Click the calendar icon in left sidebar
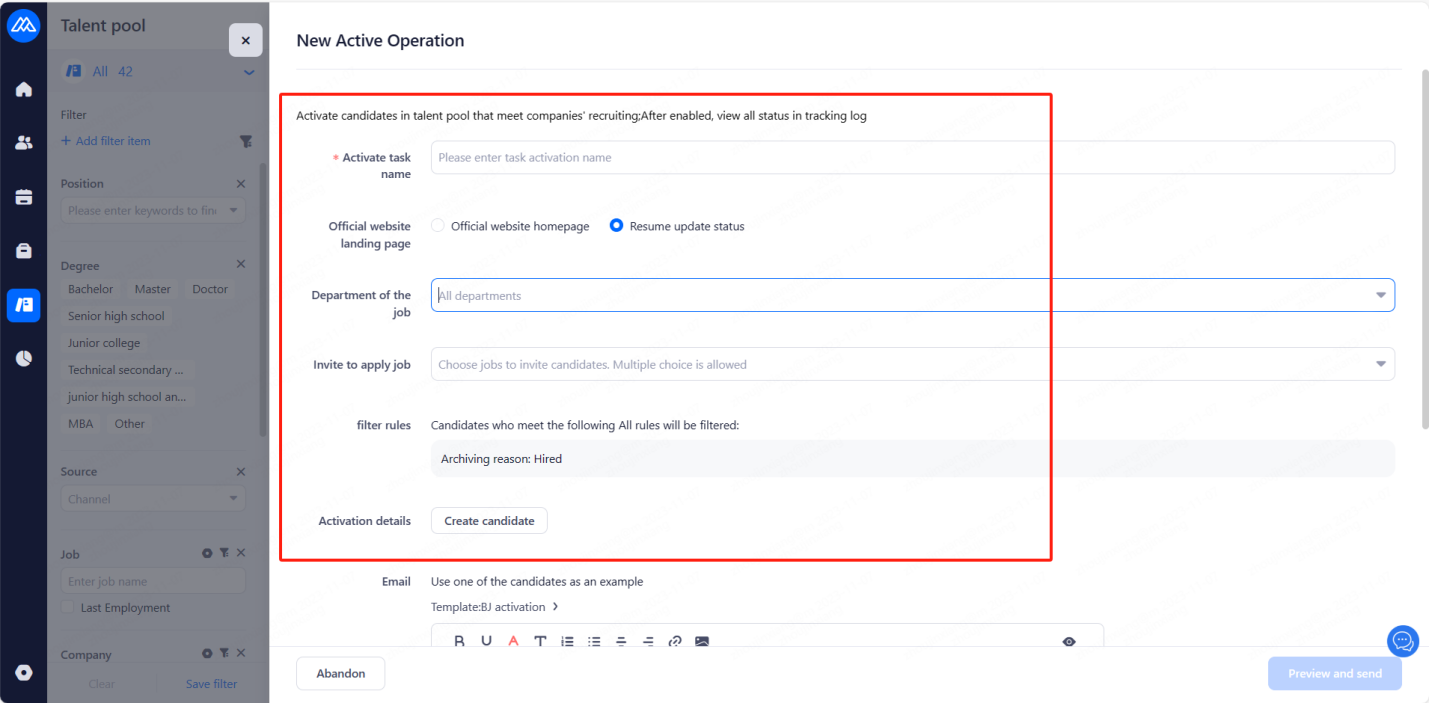1429x703 pixels. (x=24, y=197)
